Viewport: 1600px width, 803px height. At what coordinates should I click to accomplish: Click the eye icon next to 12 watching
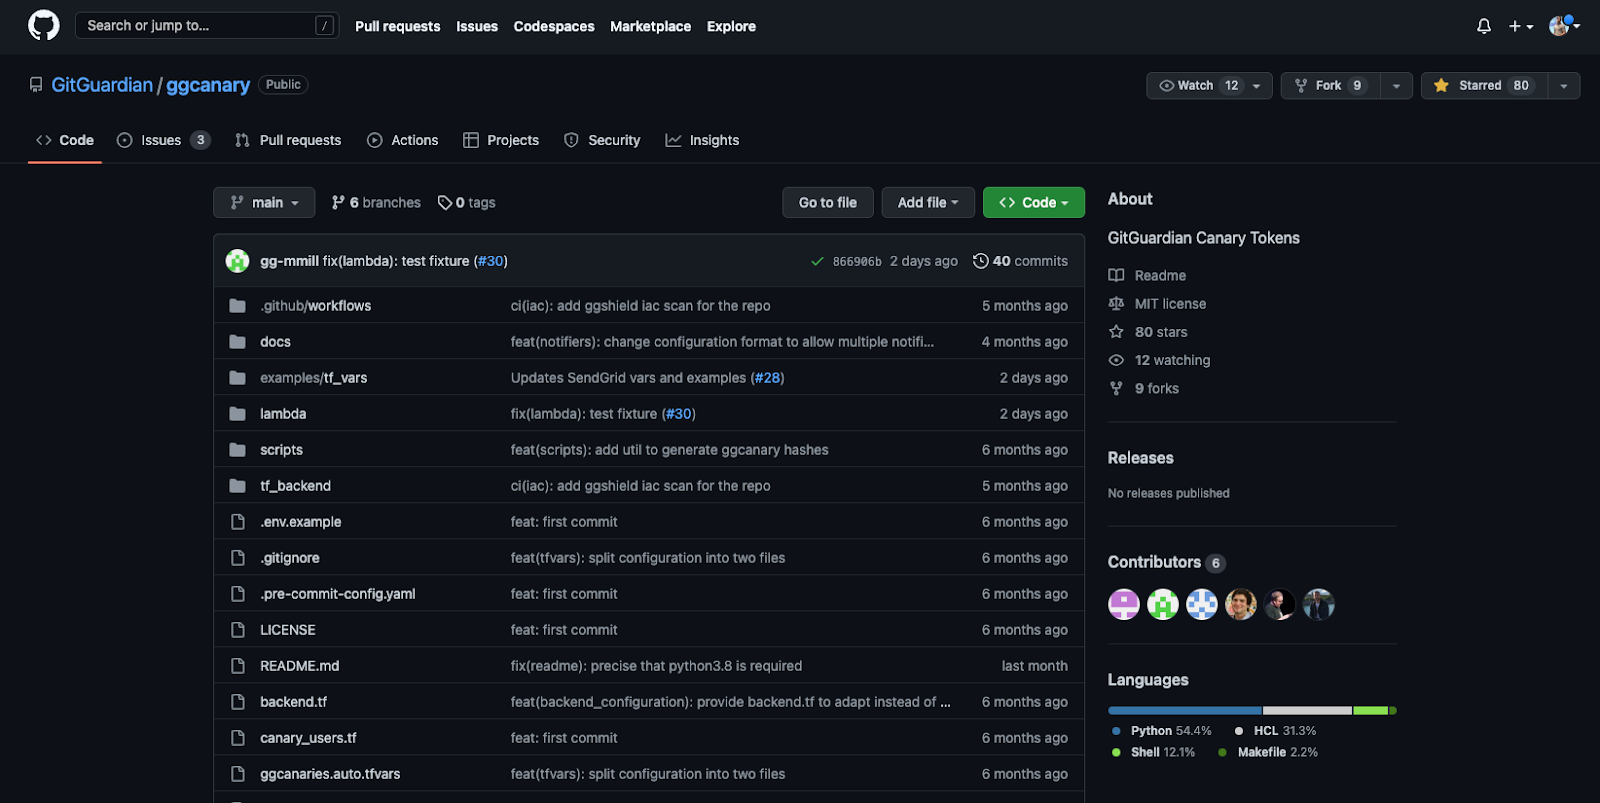click(1116, 360)
